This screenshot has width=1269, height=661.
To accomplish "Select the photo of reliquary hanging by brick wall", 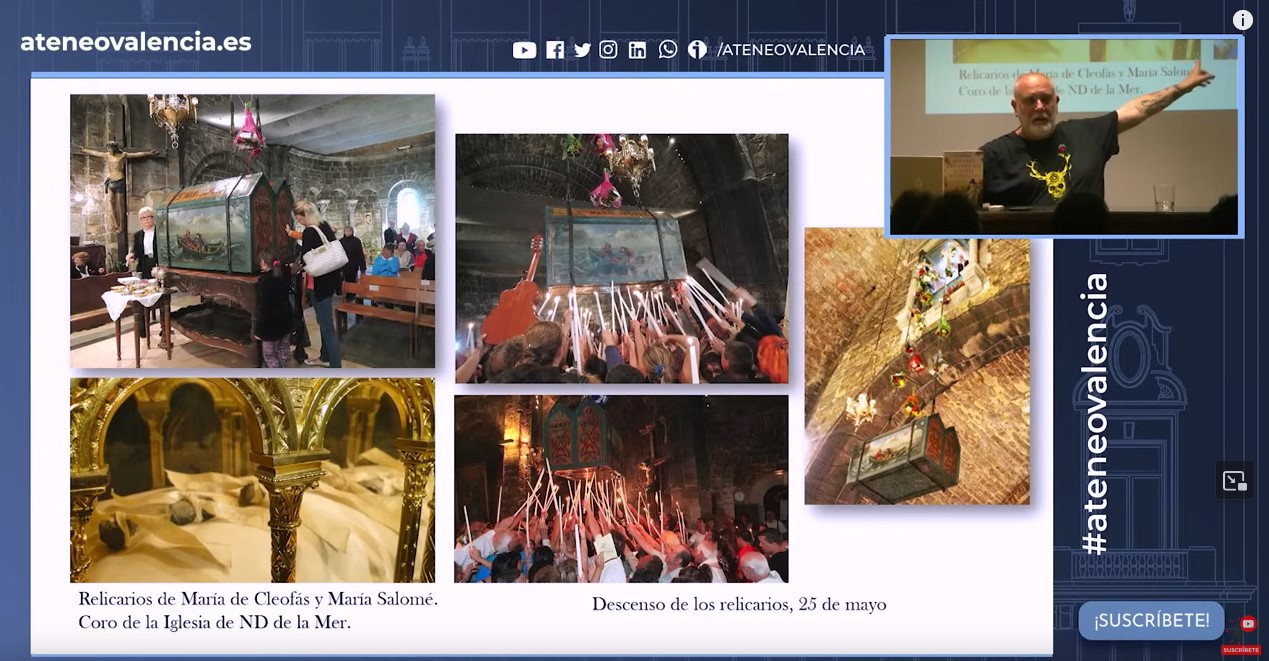I will (x=916, y=366).
